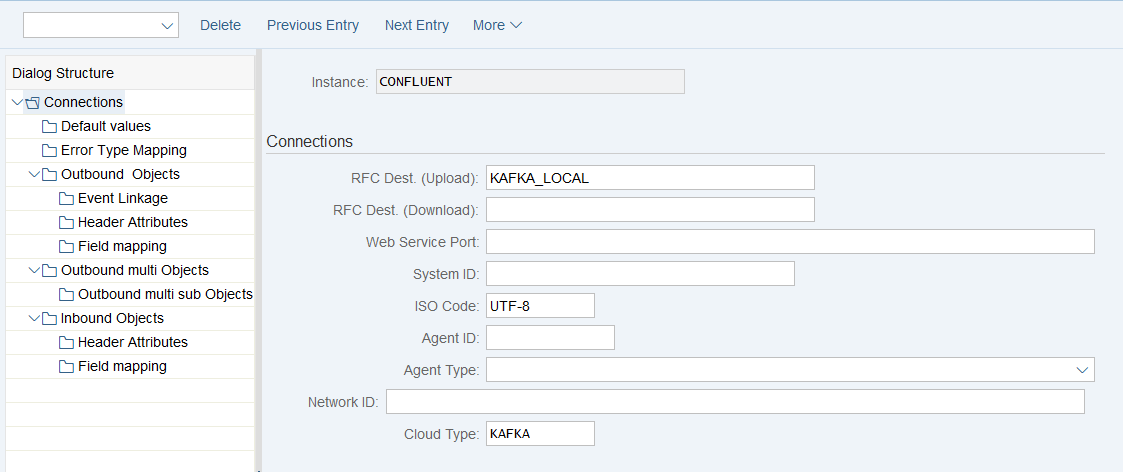The width and height of the screenshot is (1123, 472).
Task: Collapse the Connections tree node
Action: coord(17,102)
